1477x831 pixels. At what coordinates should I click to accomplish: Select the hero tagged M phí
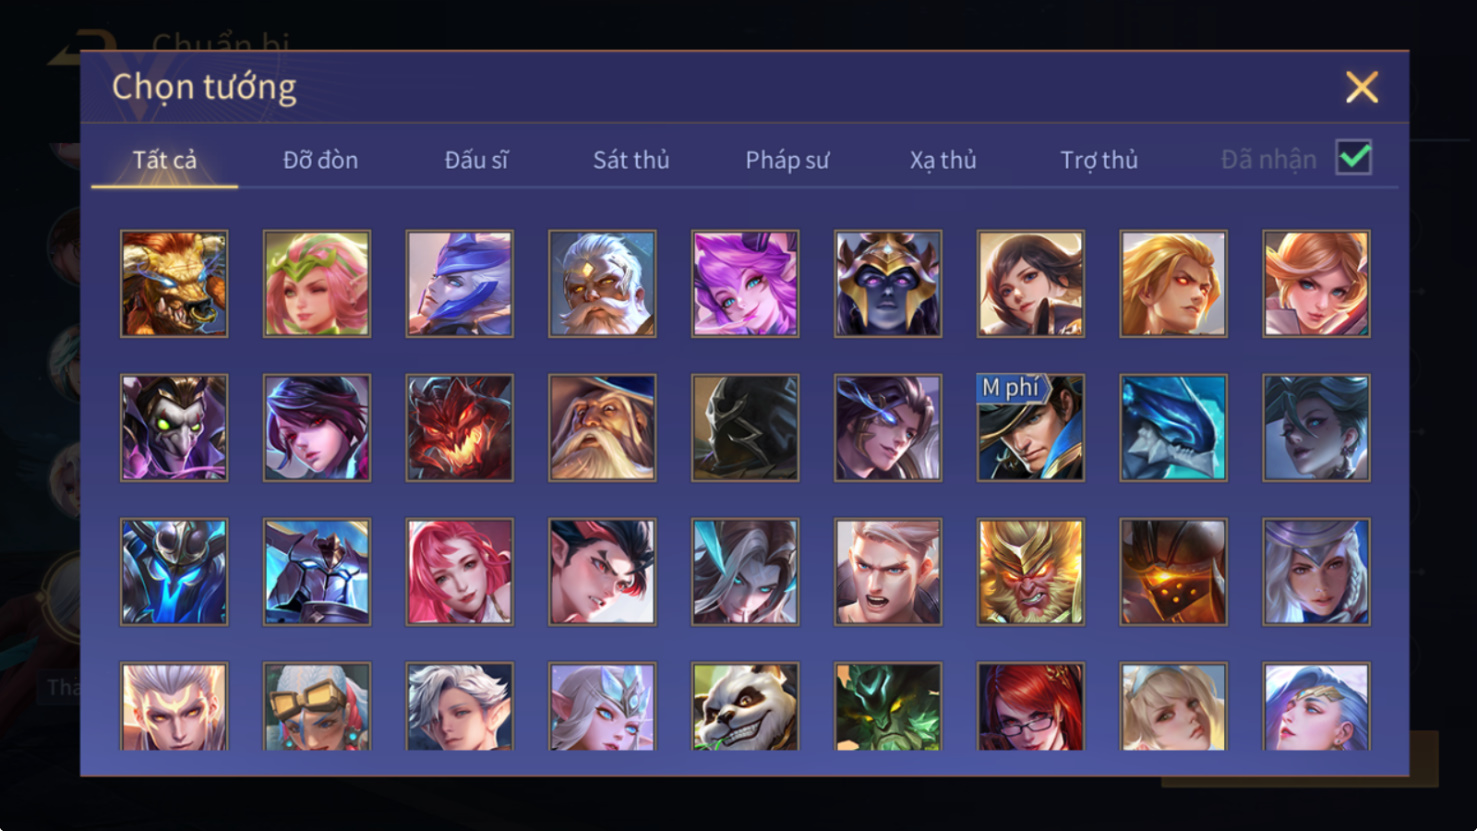point(1031,428)
